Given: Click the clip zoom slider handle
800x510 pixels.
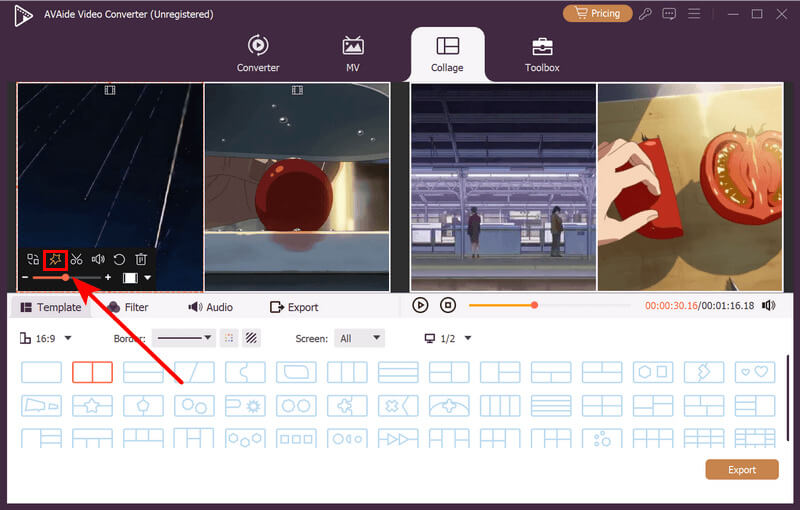Looking at the screenshot, I should (x=66, y=277).
